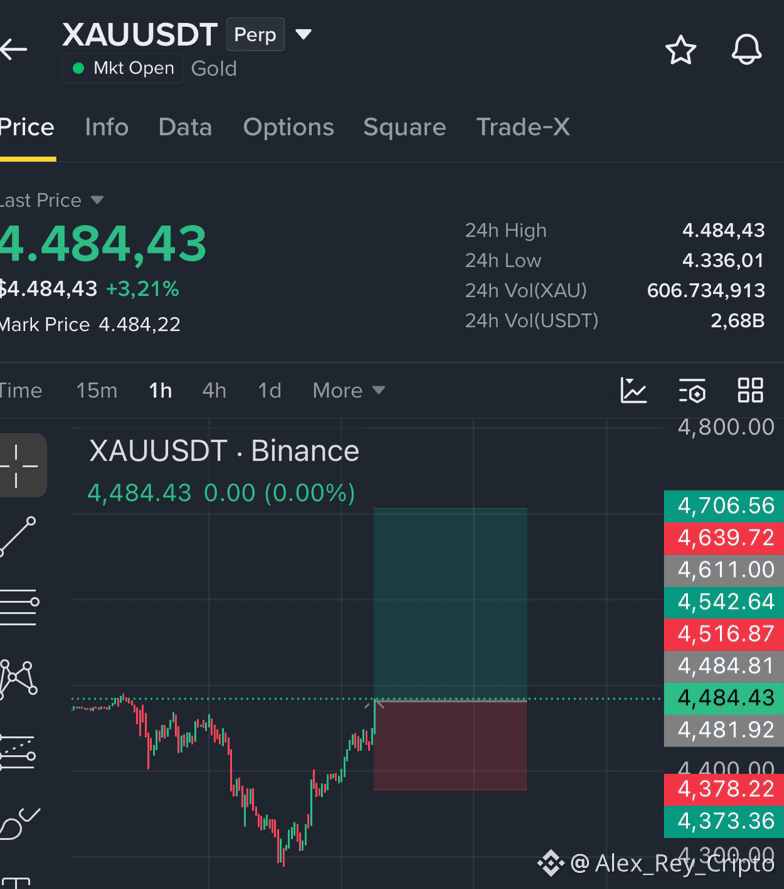
Task: Open the chart indicators icon
Action: click(x=633, y=390)
